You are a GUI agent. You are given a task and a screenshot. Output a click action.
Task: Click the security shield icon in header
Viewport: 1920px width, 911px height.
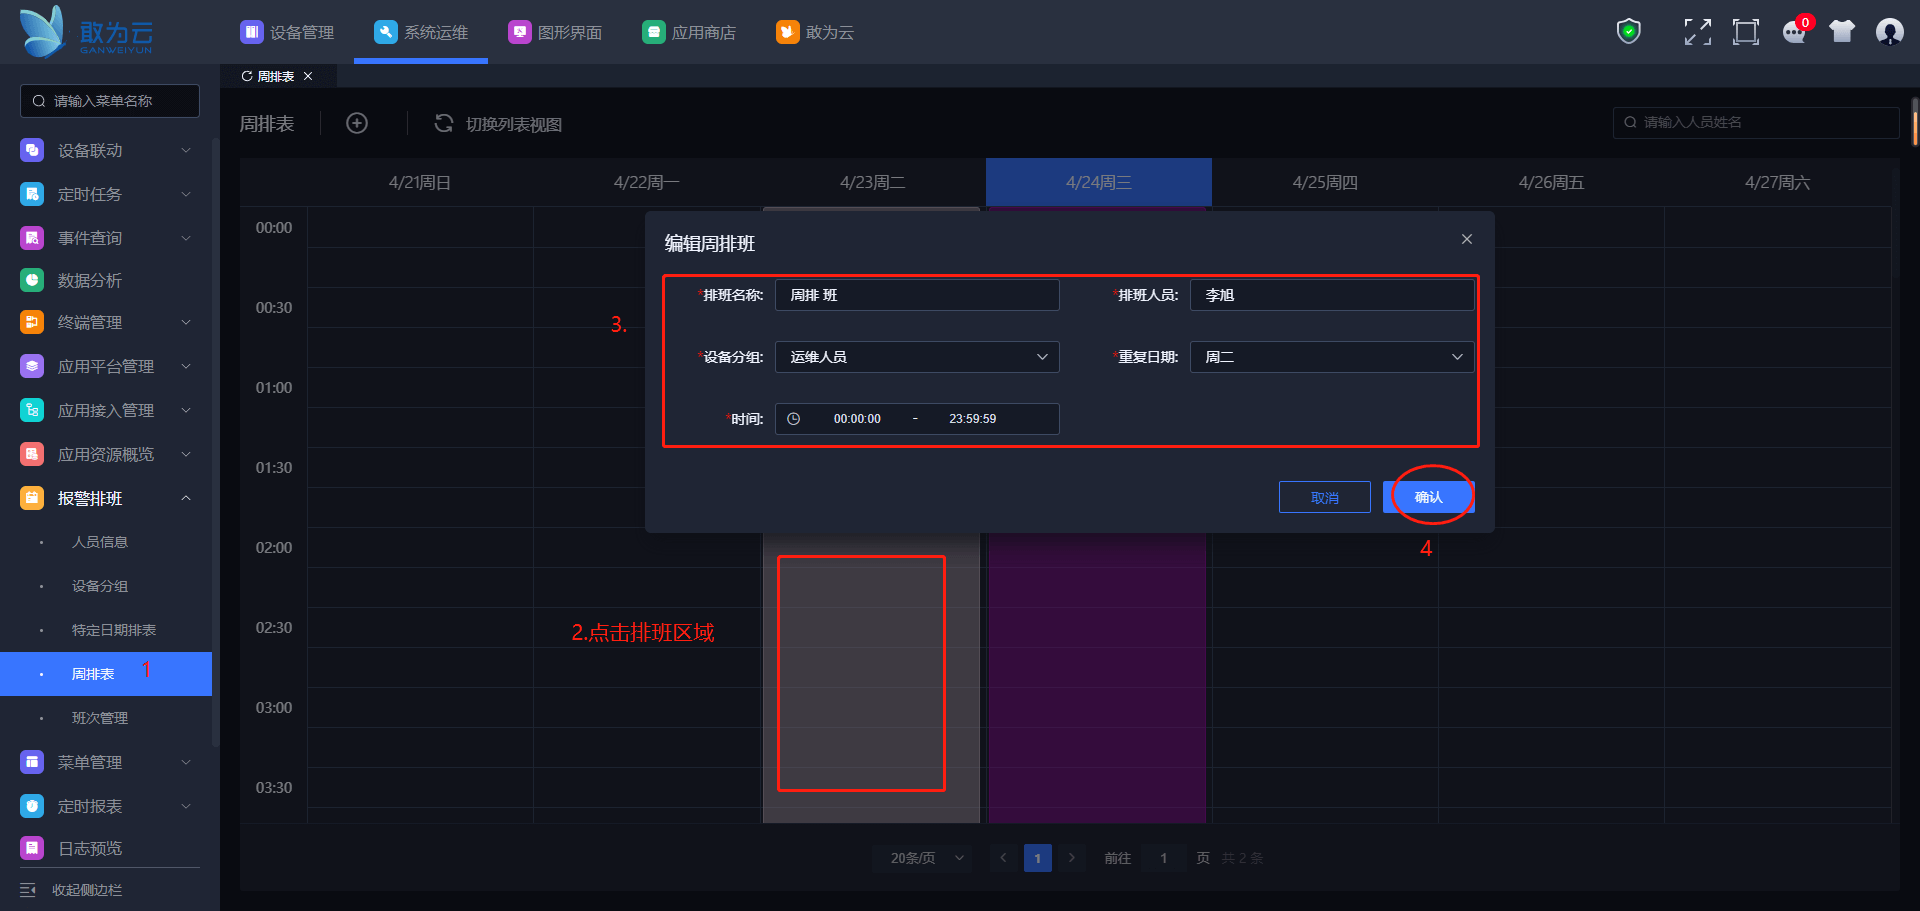point(1629,32)
